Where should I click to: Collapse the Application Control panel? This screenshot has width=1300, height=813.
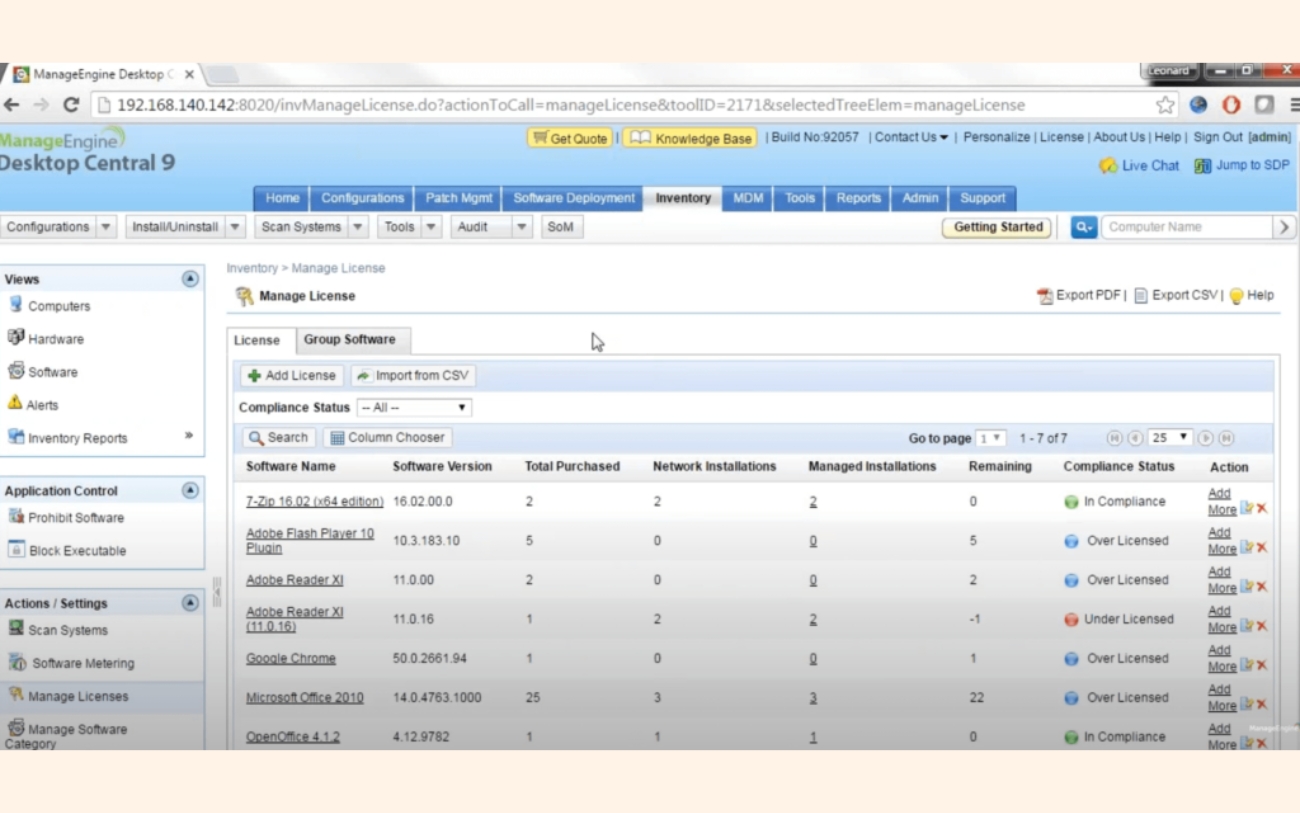tap(190, 490)
